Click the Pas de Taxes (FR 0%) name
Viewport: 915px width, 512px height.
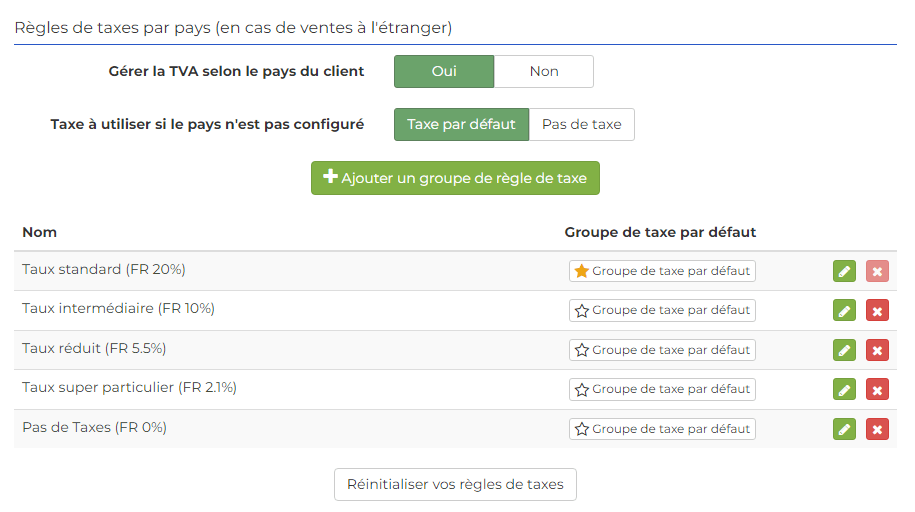click(95, 427)
